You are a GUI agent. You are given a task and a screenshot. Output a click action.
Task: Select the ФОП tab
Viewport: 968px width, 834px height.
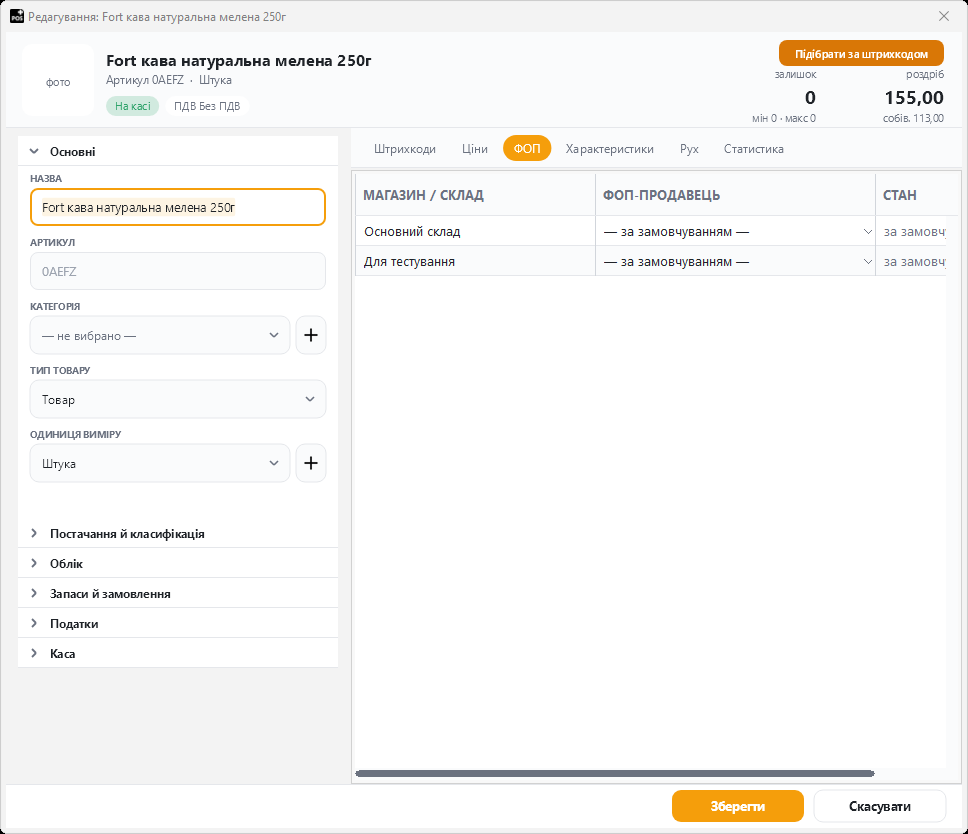[527, 149]
